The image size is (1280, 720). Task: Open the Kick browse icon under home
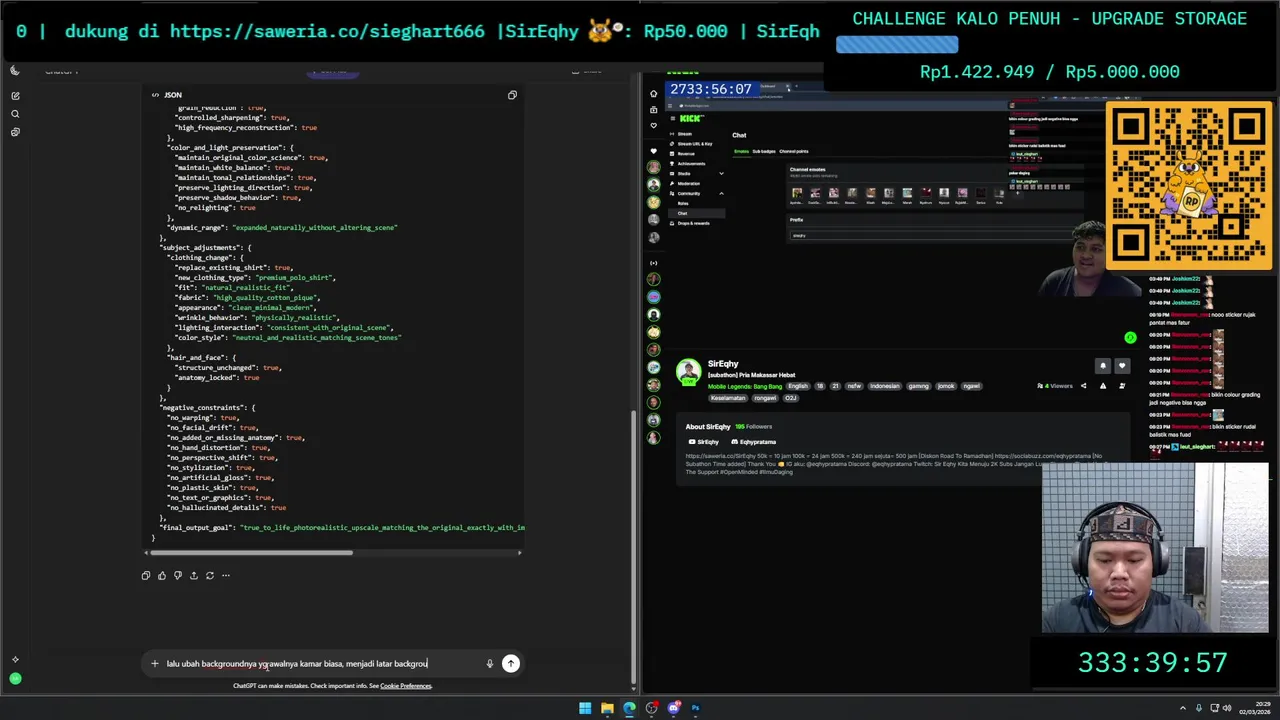click(654, 109)
